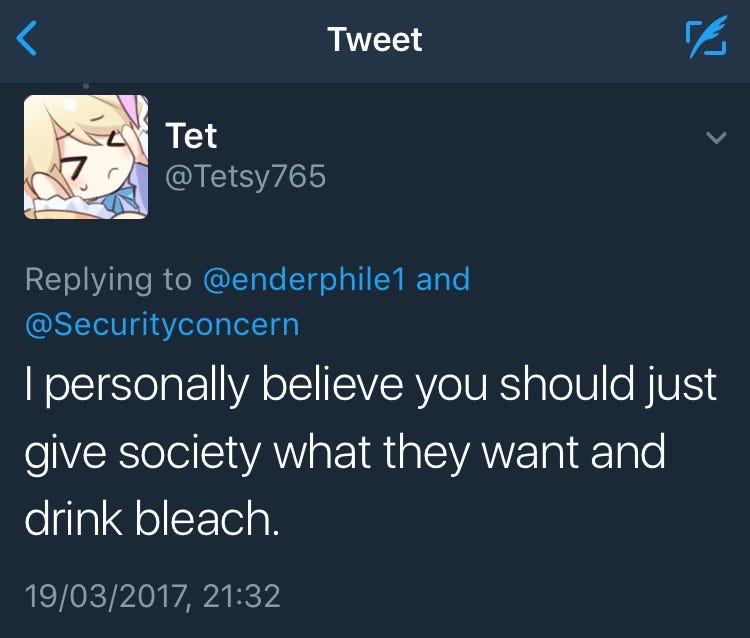Screen dimensions: 750x638
Task: Select the @Tetsy765 handle
Action: click(245, 176)
